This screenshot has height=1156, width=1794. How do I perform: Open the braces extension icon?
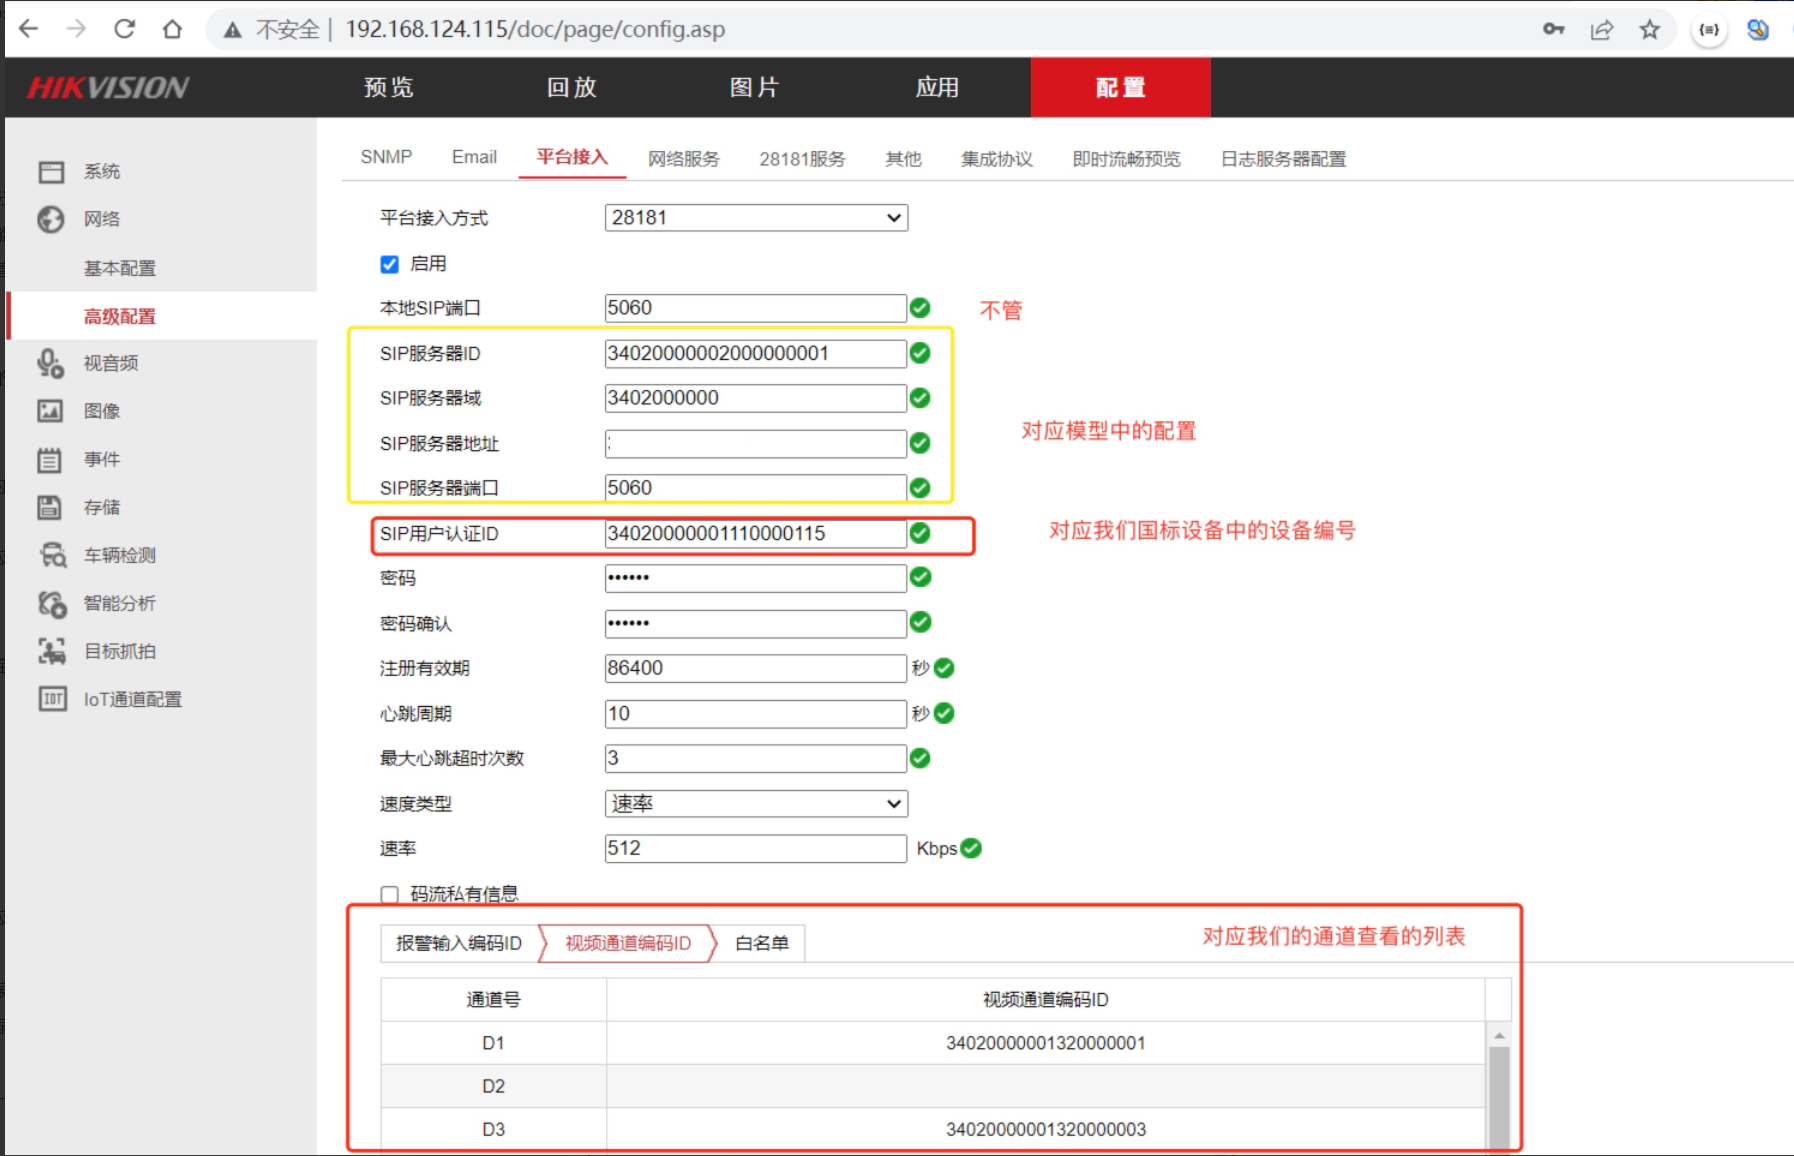(x=1709, y=30)
